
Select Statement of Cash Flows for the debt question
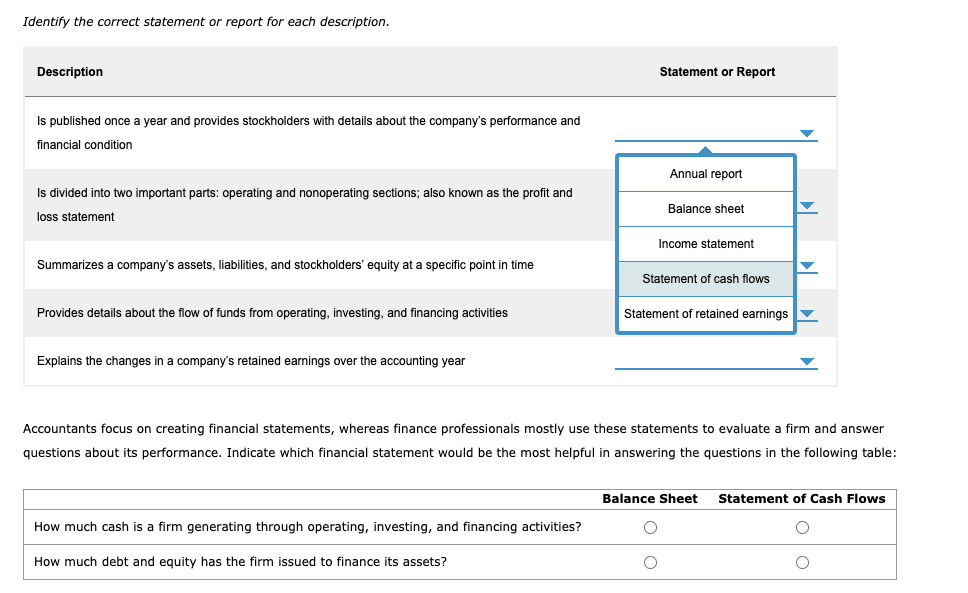click(x=802, y=562)
